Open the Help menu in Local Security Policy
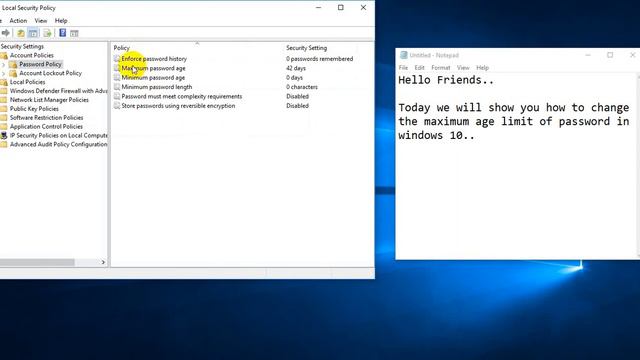 [61, 21]
